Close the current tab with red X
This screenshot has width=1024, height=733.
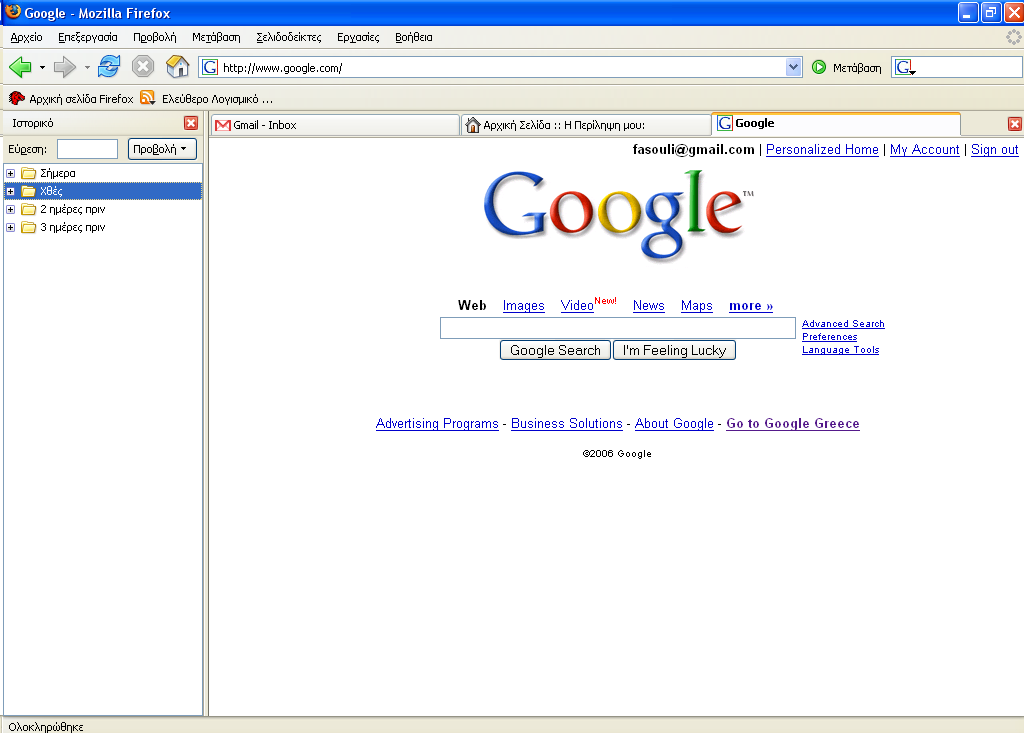1014,124
